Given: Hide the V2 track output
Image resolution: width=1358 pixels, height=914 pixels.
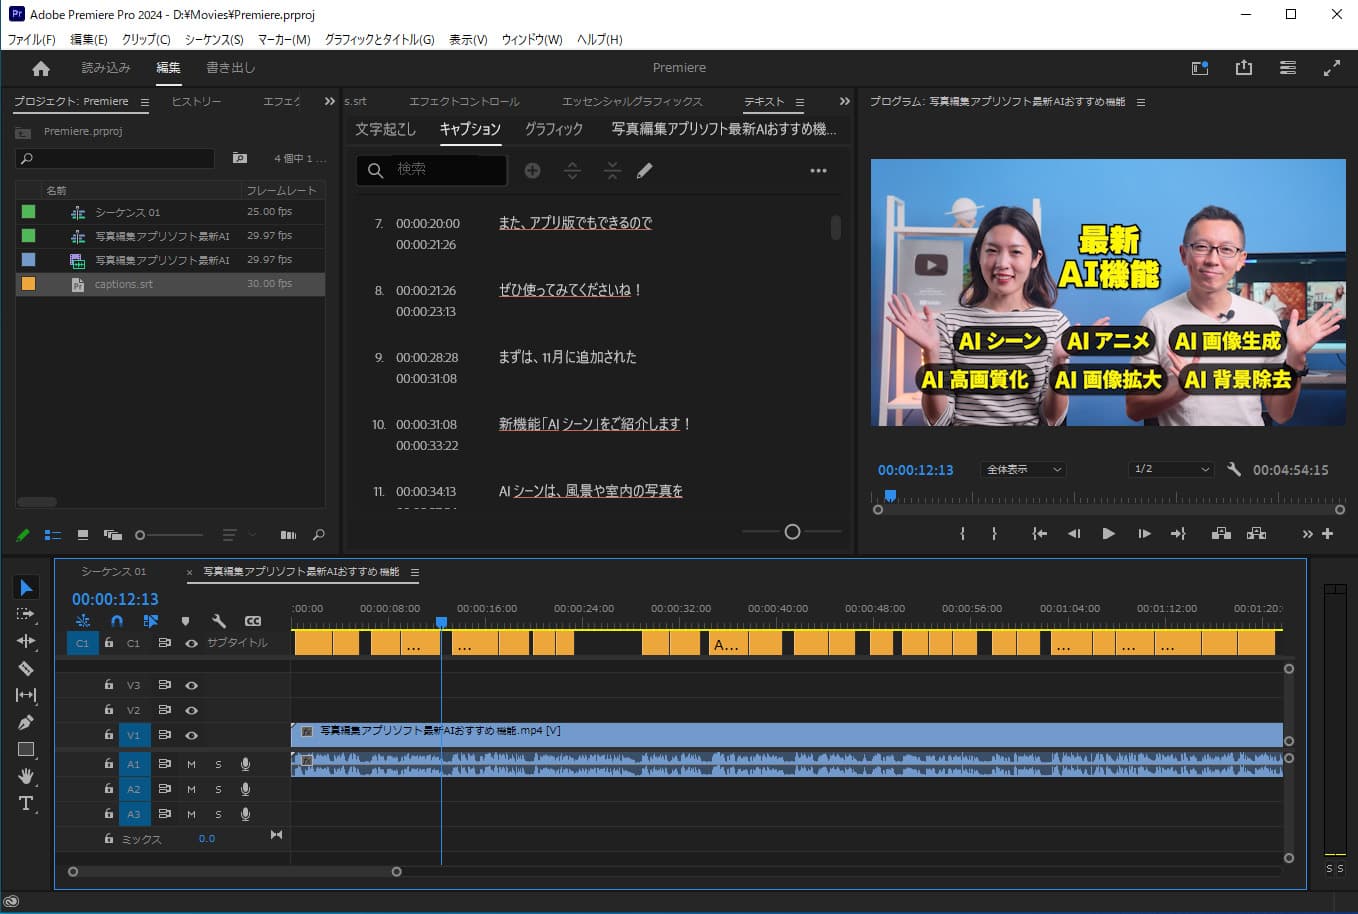Looking at the screenshot, I should pos(191,710).
